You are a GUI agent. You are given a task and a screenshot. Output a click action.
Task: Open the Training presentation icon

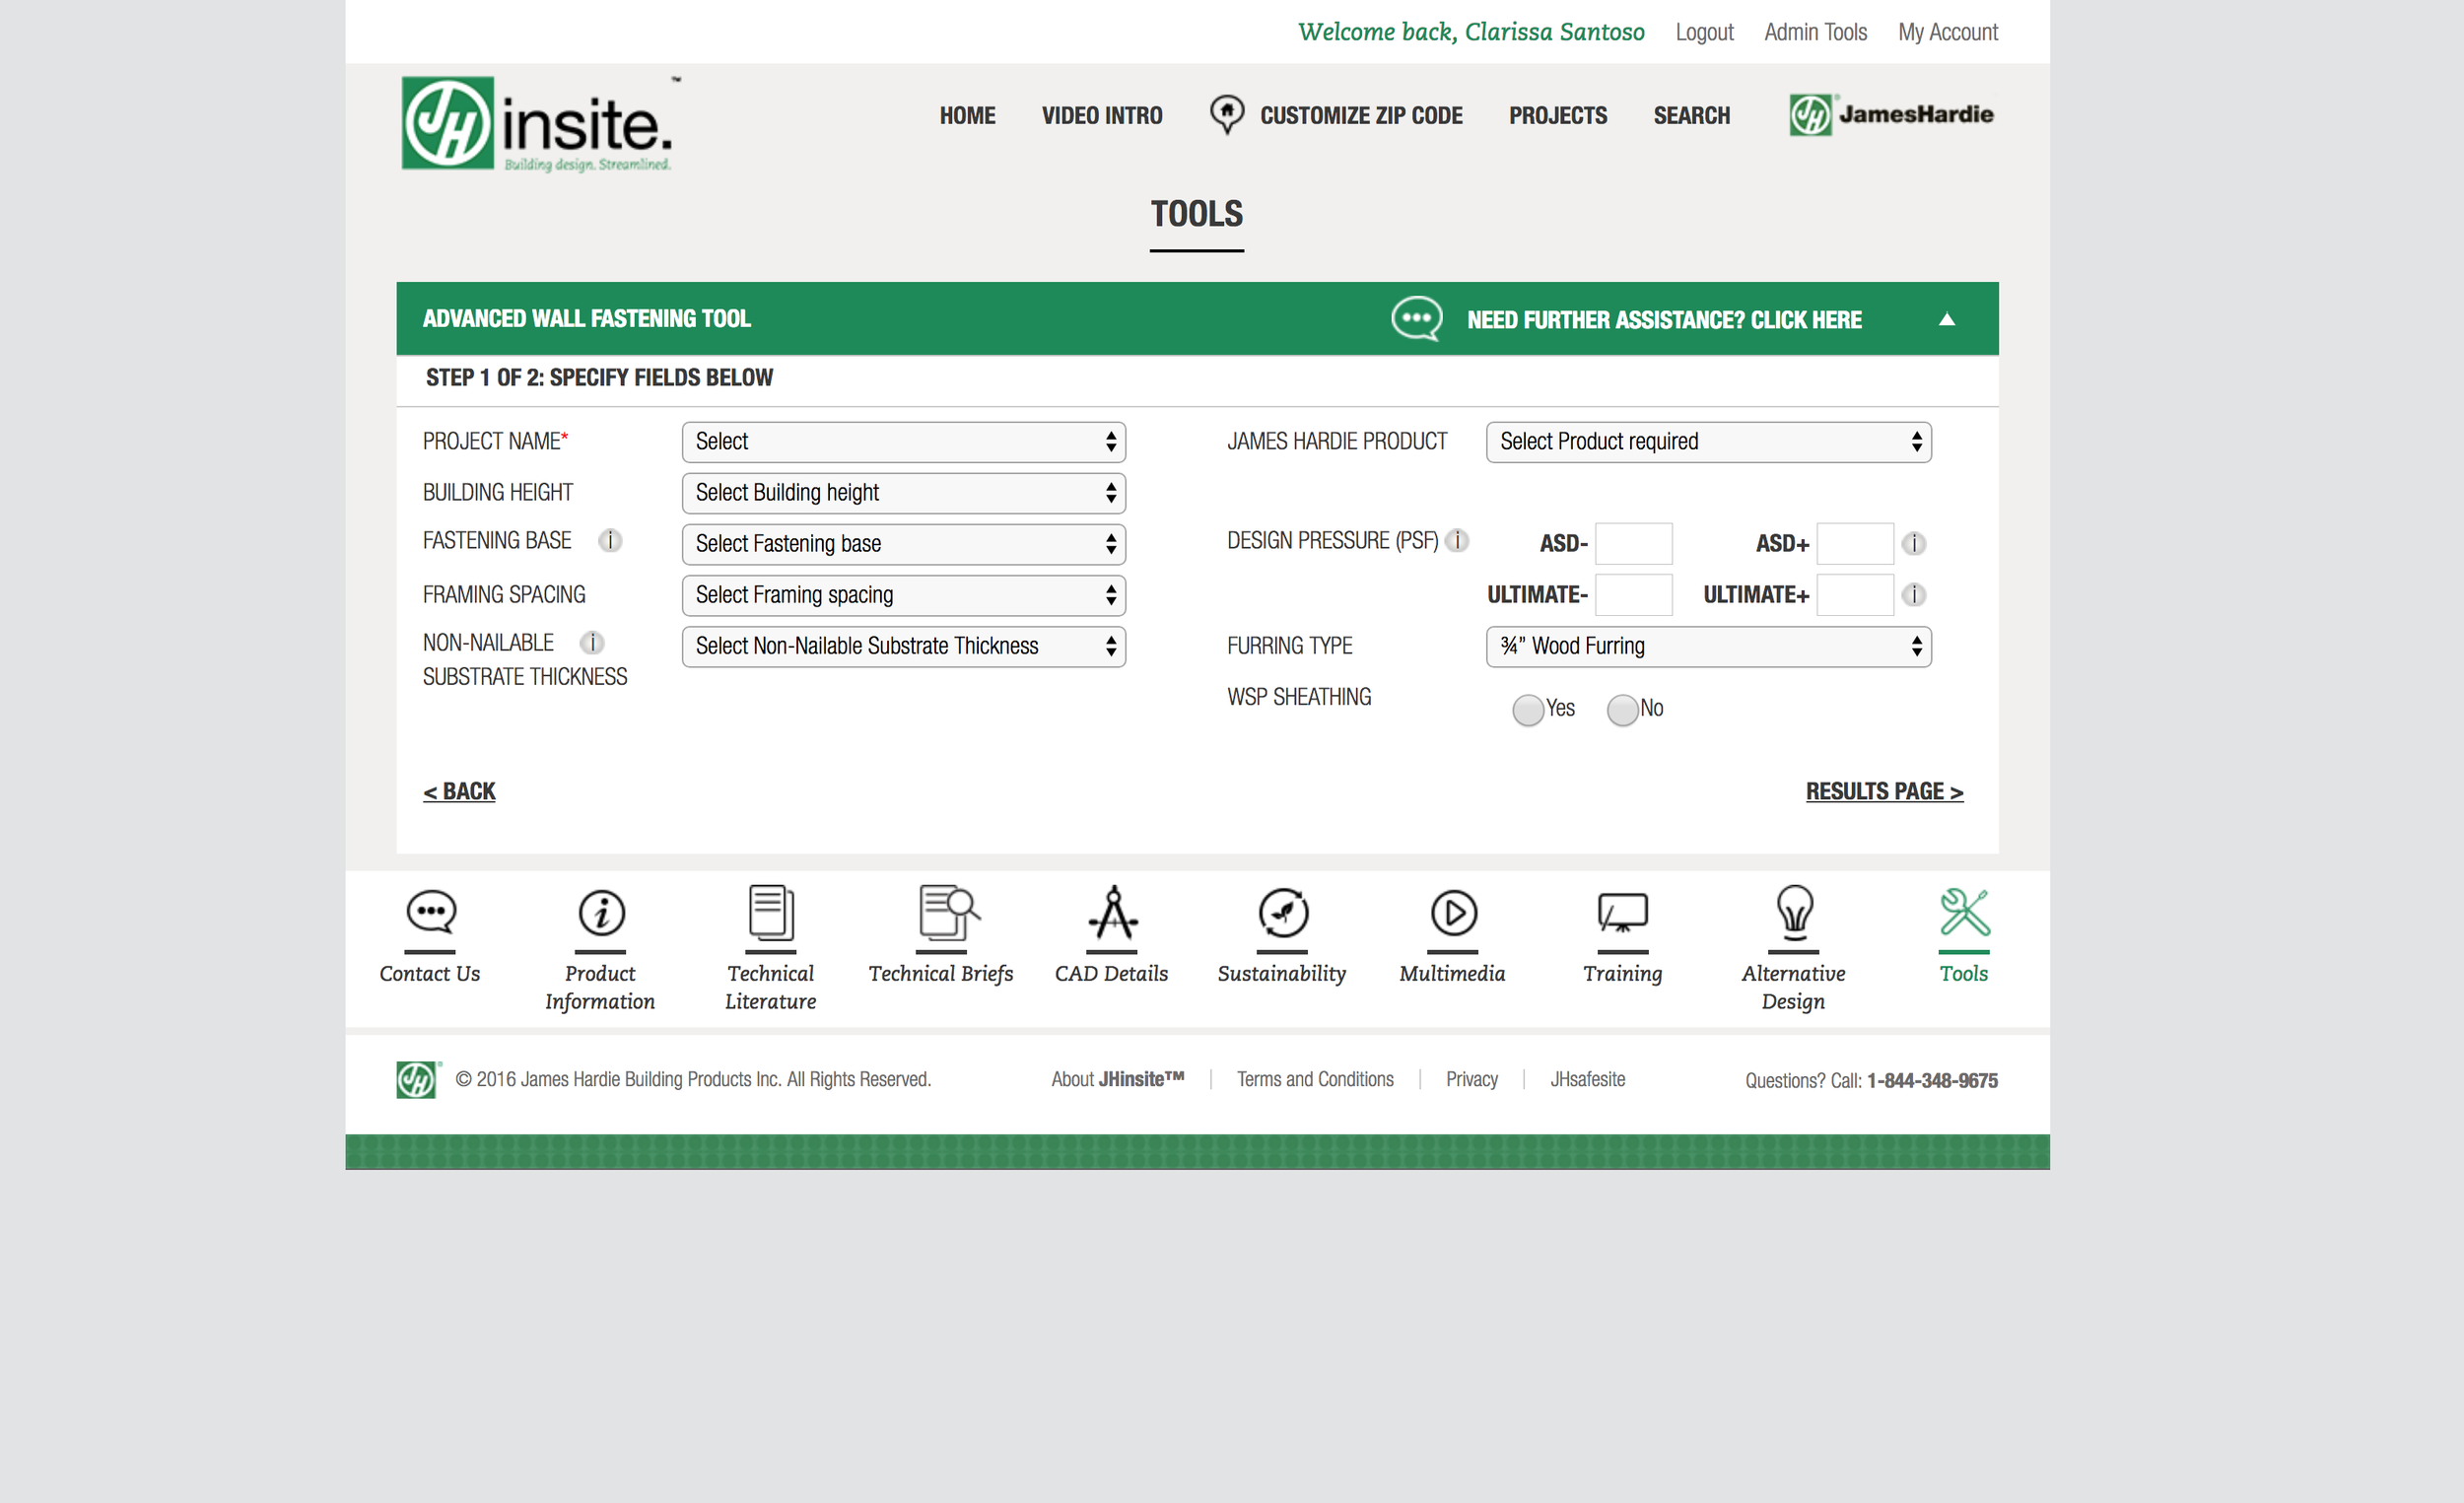pos(1622,912)
